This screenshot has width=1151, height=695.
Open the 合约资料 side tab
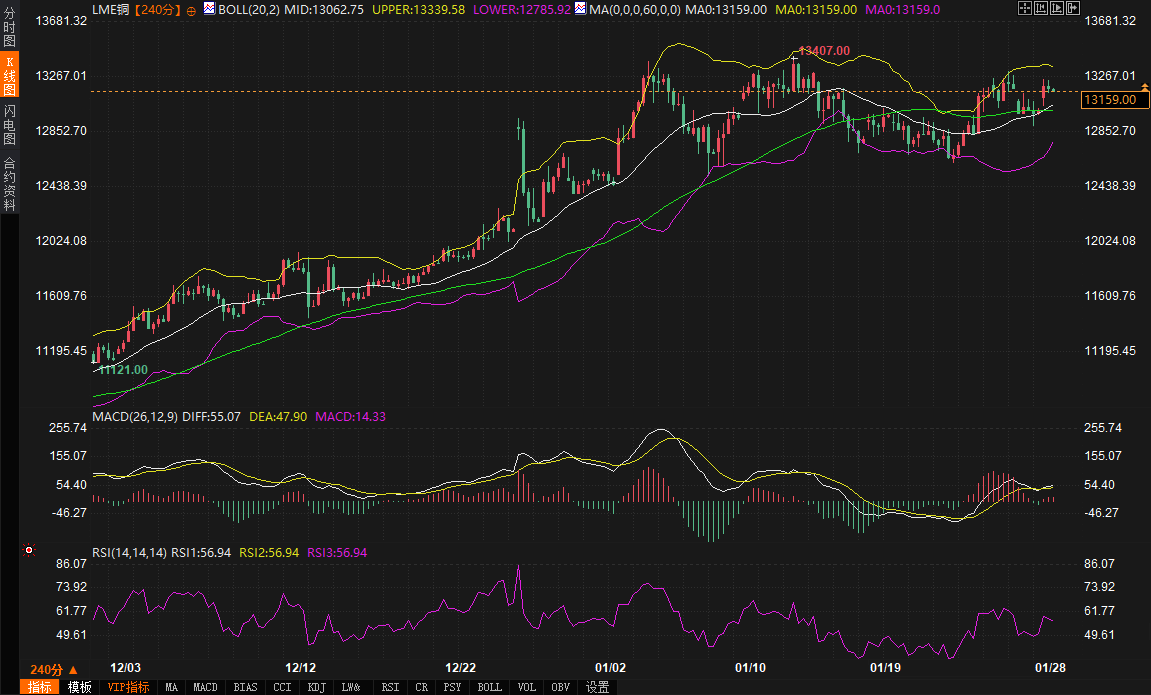point(10,183)
